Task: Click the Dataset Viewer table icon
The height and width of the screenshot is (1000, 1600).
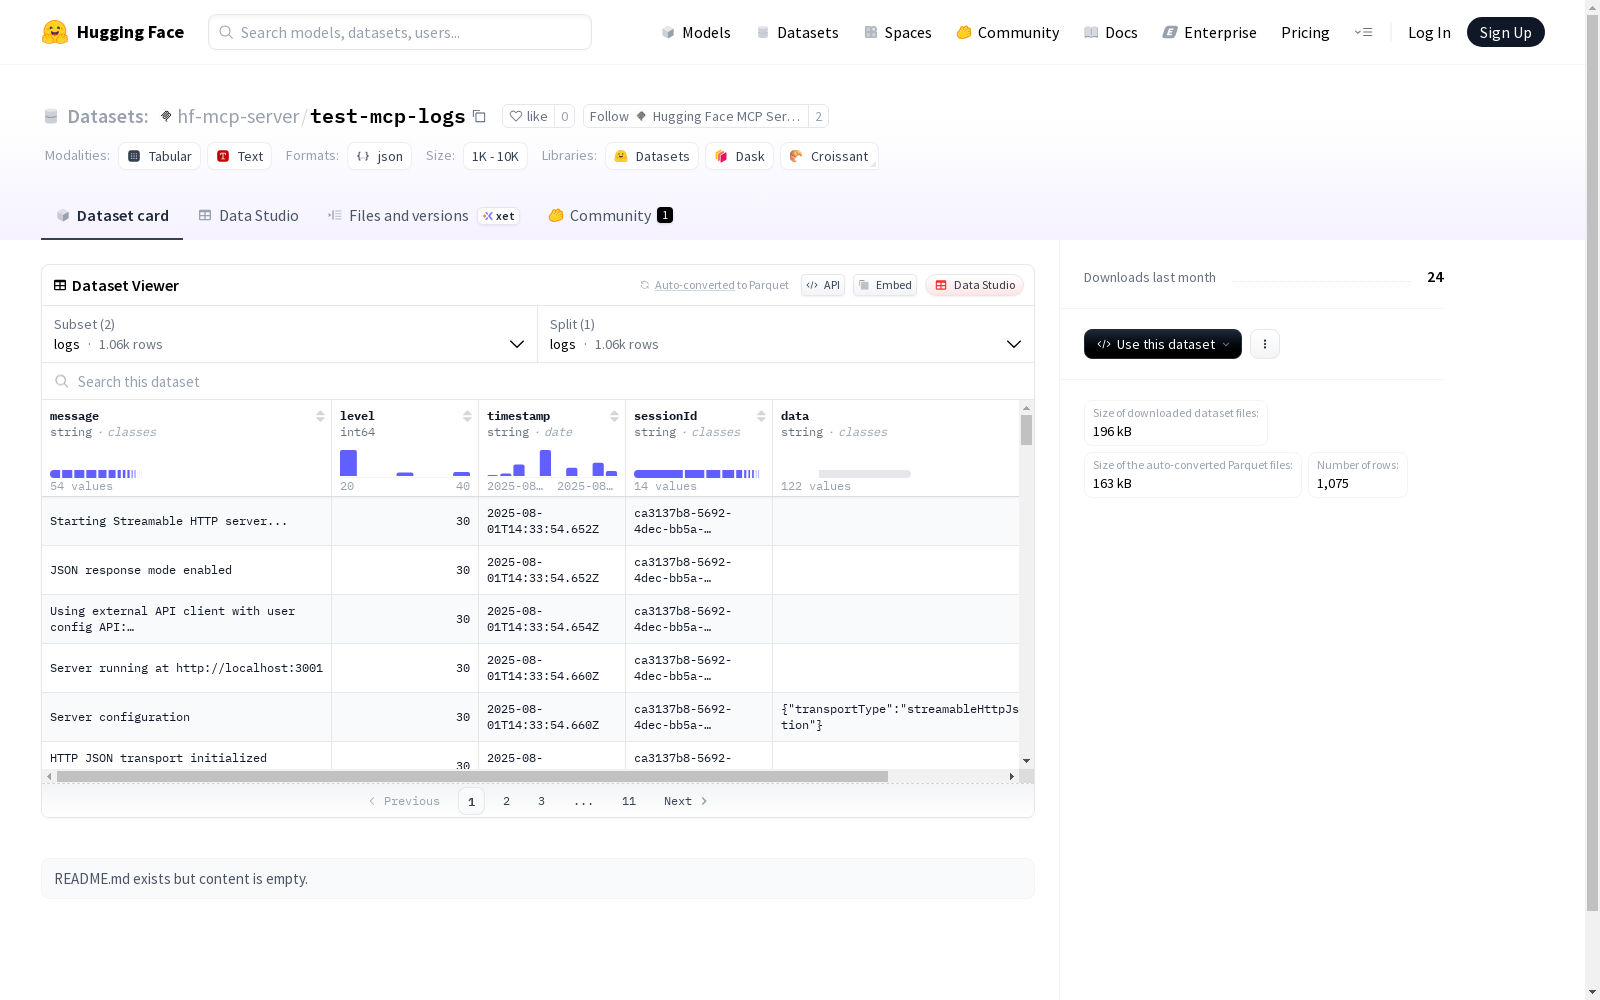Action: point(60,285)
